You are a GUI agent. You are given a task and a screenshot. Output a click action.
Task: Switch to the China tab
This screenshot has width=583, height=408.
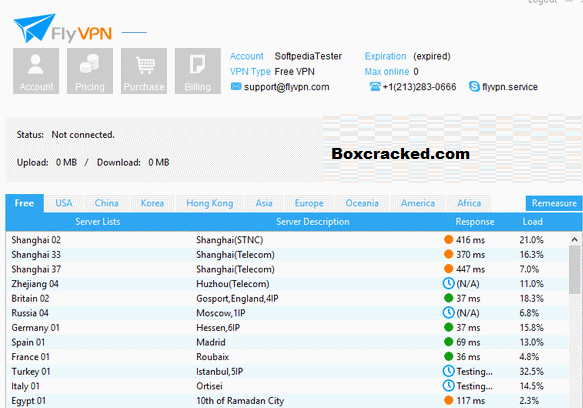[x=107, y=203]
